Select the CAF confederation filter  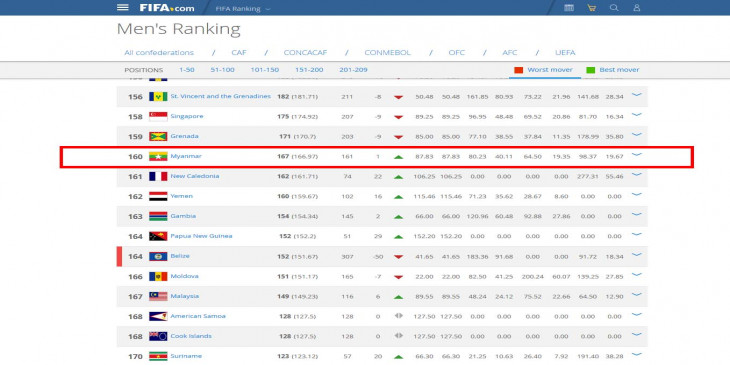pos(239,53)
